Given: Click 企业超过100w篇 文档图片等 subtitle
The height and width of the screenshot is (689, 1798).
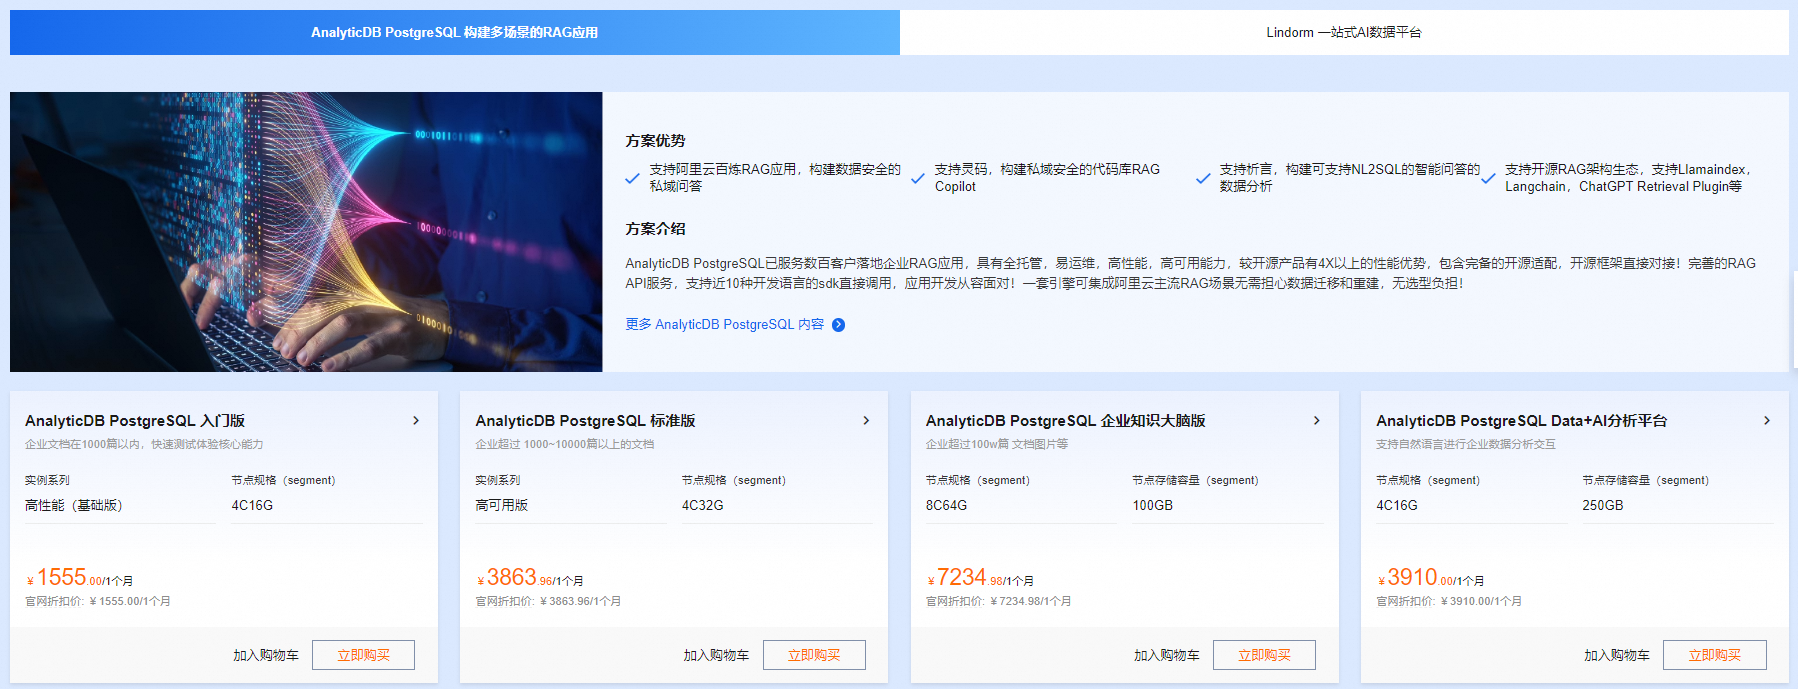Looking at the screenshot, I should 997,444.
